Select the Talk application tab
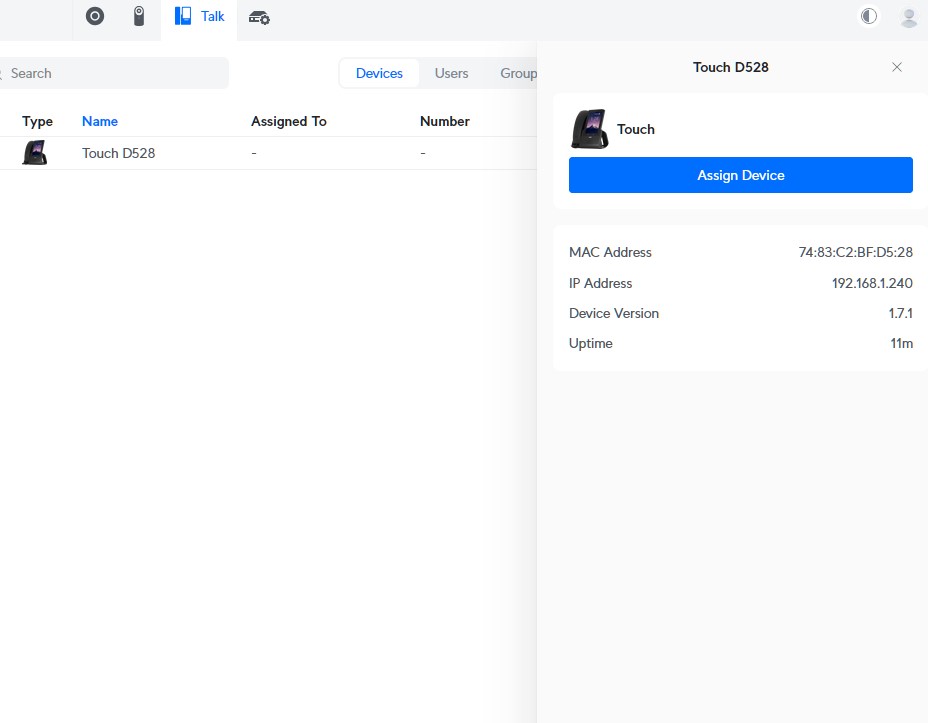The image size is (928, 723). [200, 17]
